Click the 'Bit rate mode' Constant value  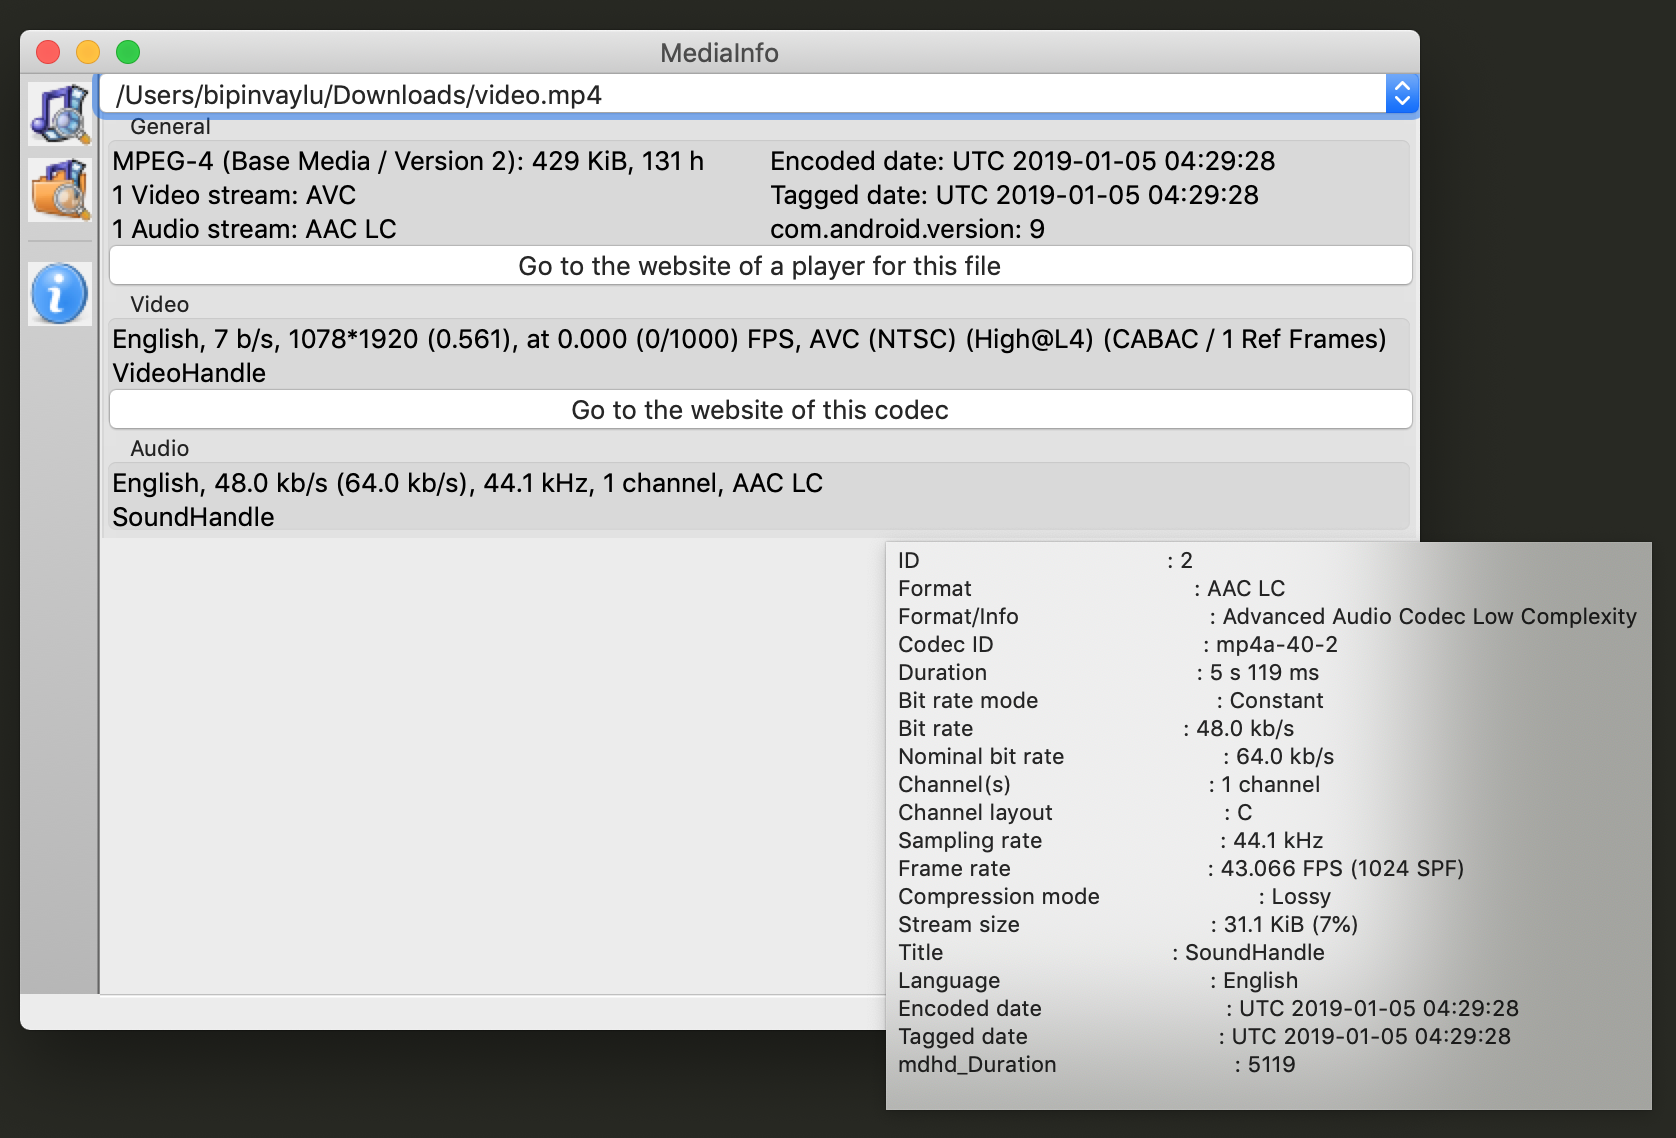click(1276, 700)
